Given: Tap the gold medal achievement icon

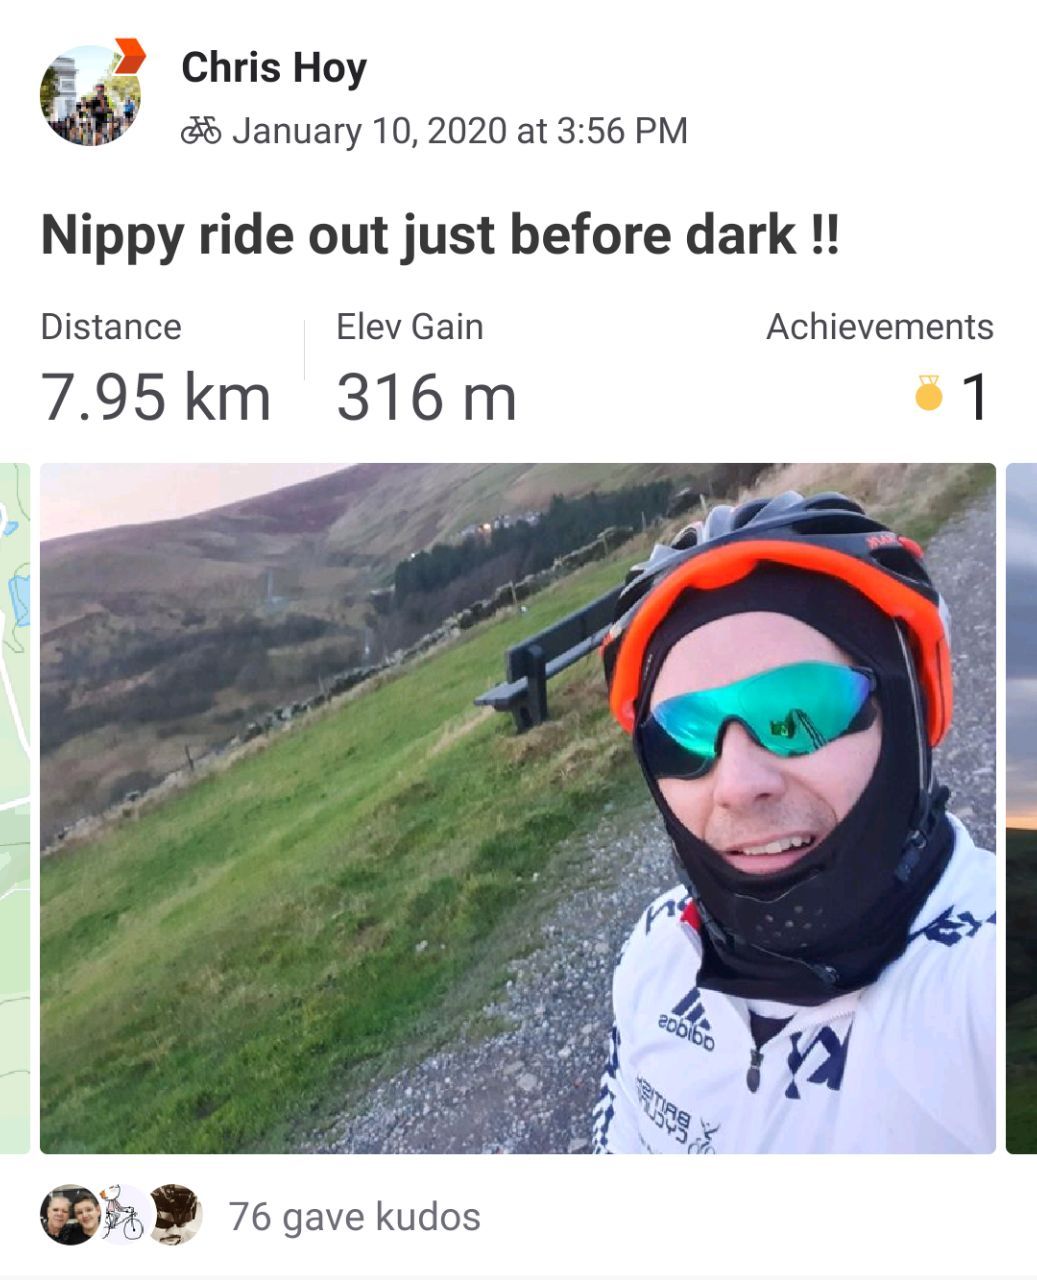Looking at the screenshot, I should tap(929, 394).
